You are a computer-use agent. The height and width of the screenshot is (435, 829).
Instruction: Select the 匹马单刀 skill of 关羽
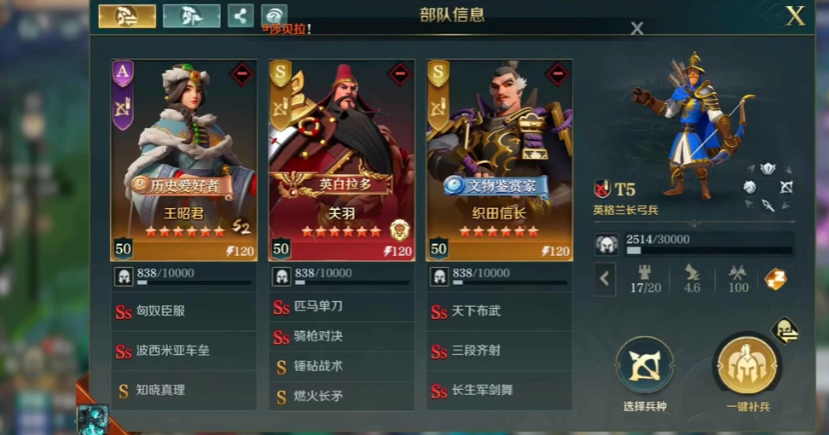(x=342, y=307)
